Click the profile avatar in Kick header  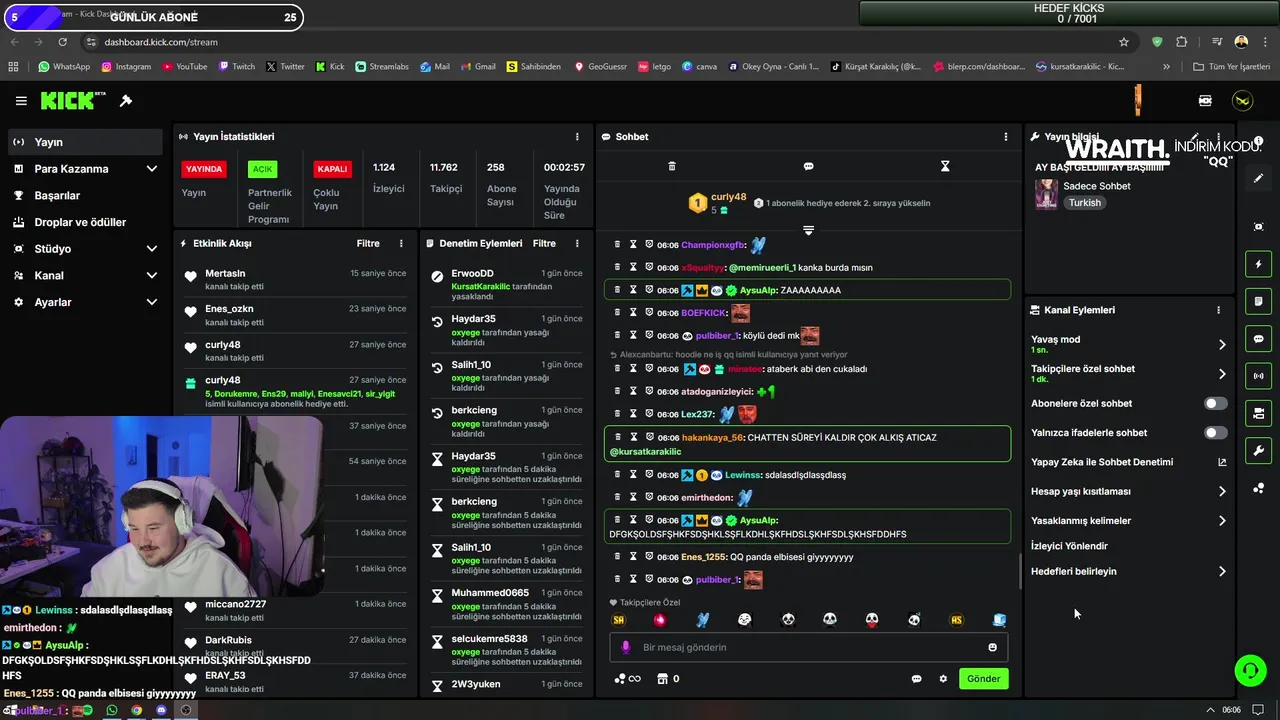tap(1242, 101)
